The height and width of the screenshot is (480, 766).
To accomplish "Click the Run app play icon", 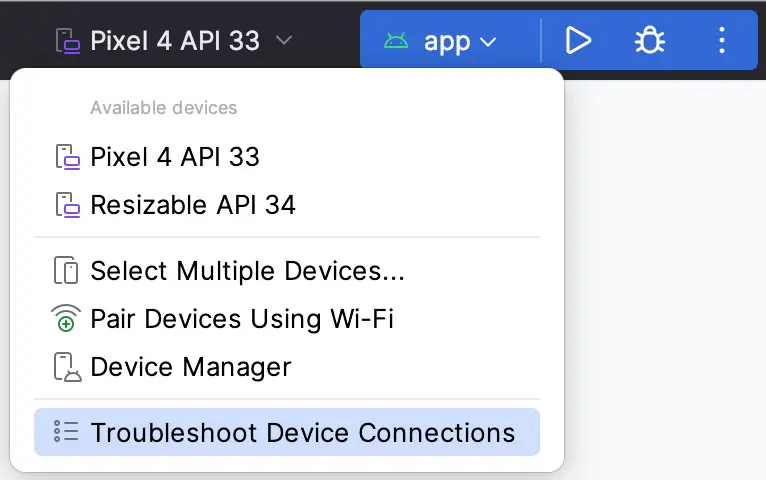I will click(x=578, y=41).
